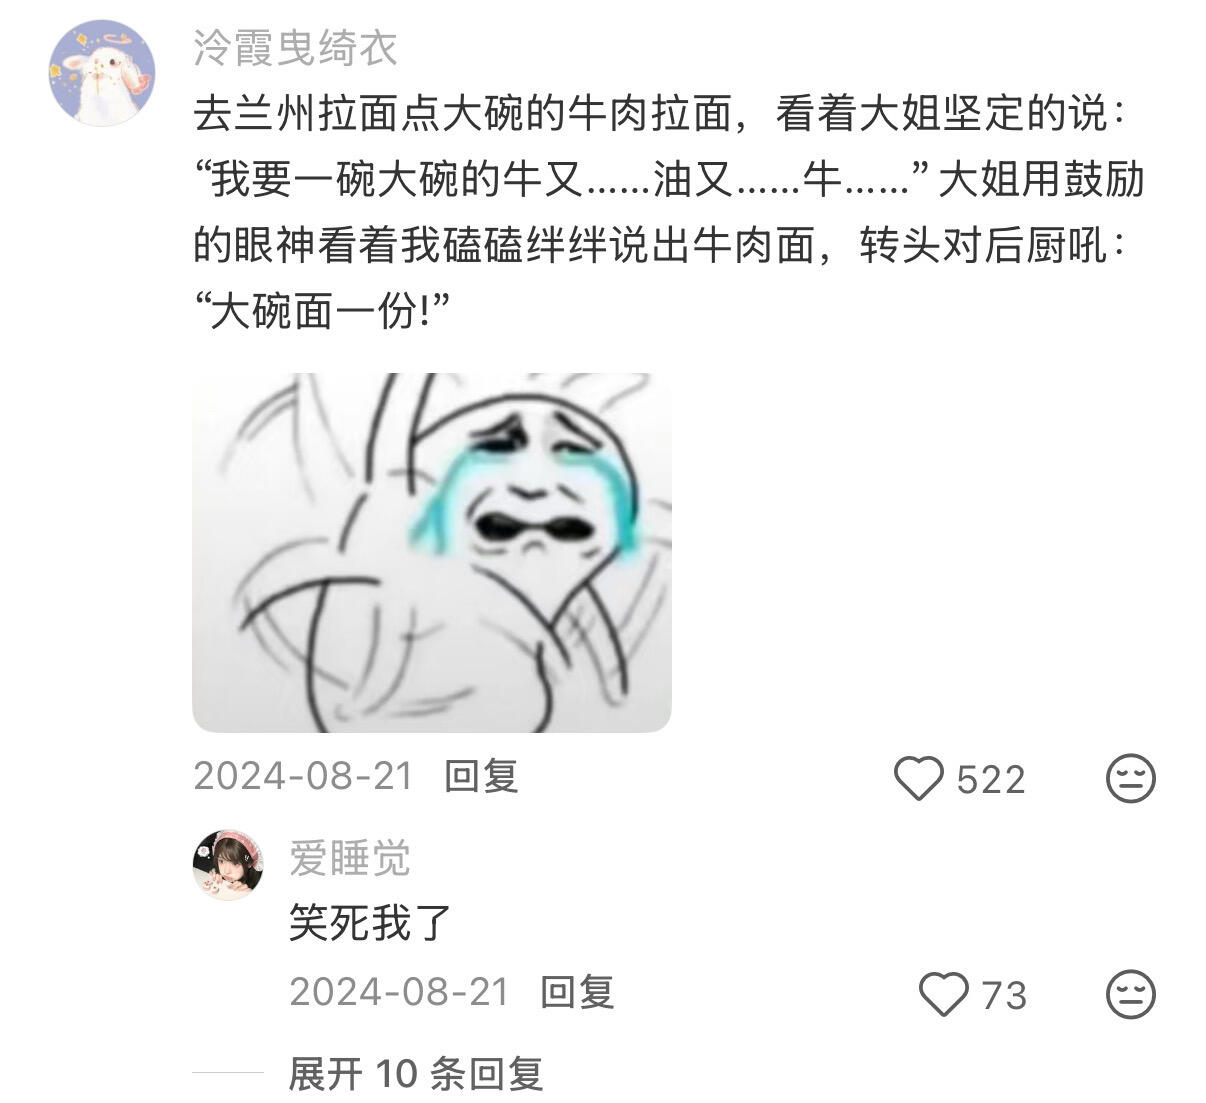
Task: Open 爱睡觉 girl avatar profile
Action: (x=228, y=865)
